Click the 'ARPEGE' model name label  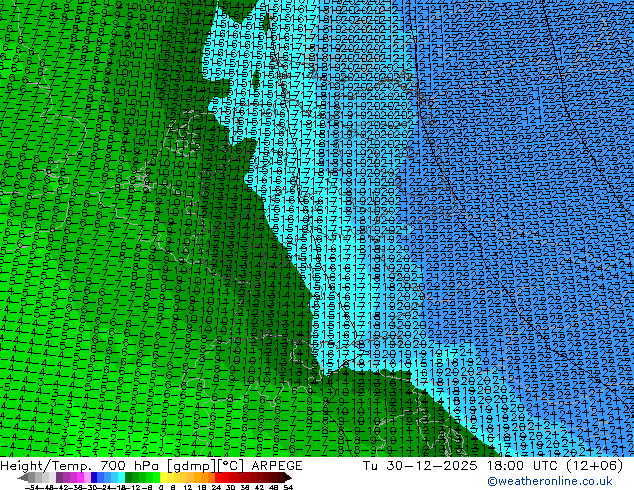[x=277, y=466]
